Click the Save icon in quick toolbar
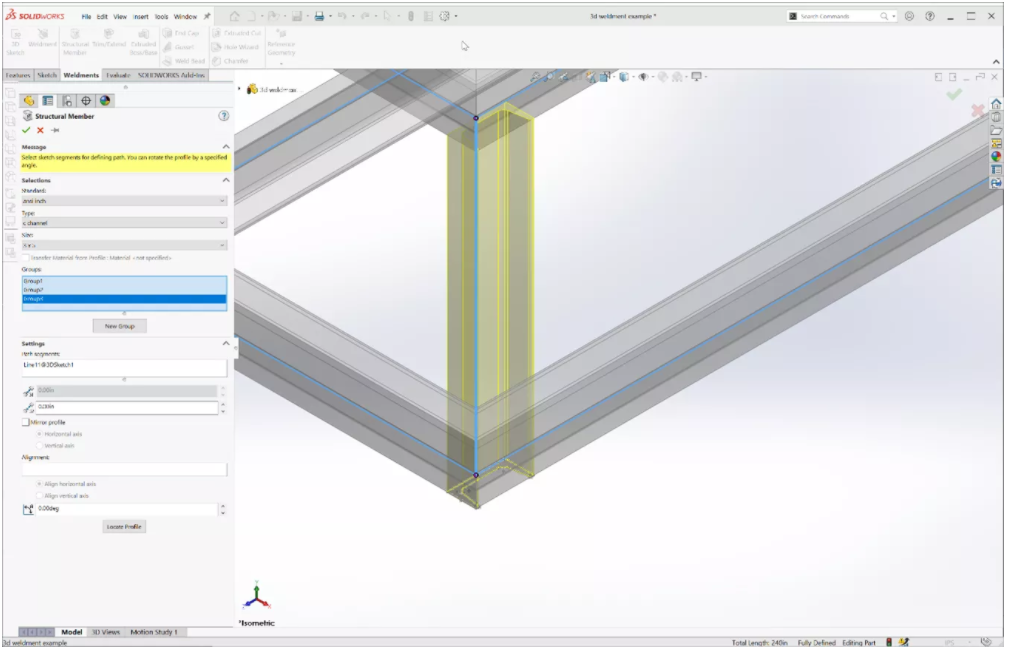The height and width of the screenshot is (652, 1009). [297, 16]
